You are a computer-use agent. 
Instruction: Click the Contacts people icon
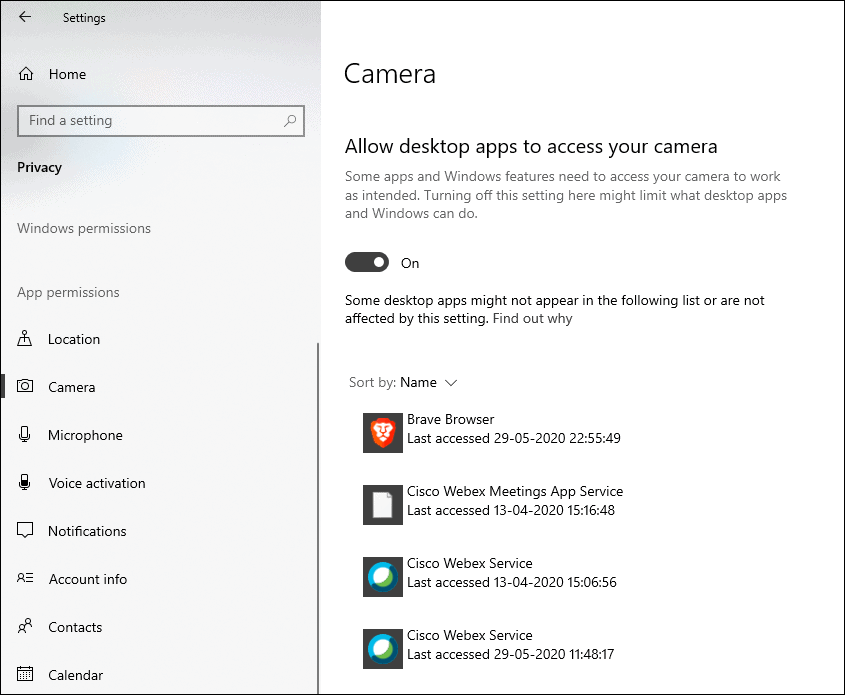tap(25, 626)
